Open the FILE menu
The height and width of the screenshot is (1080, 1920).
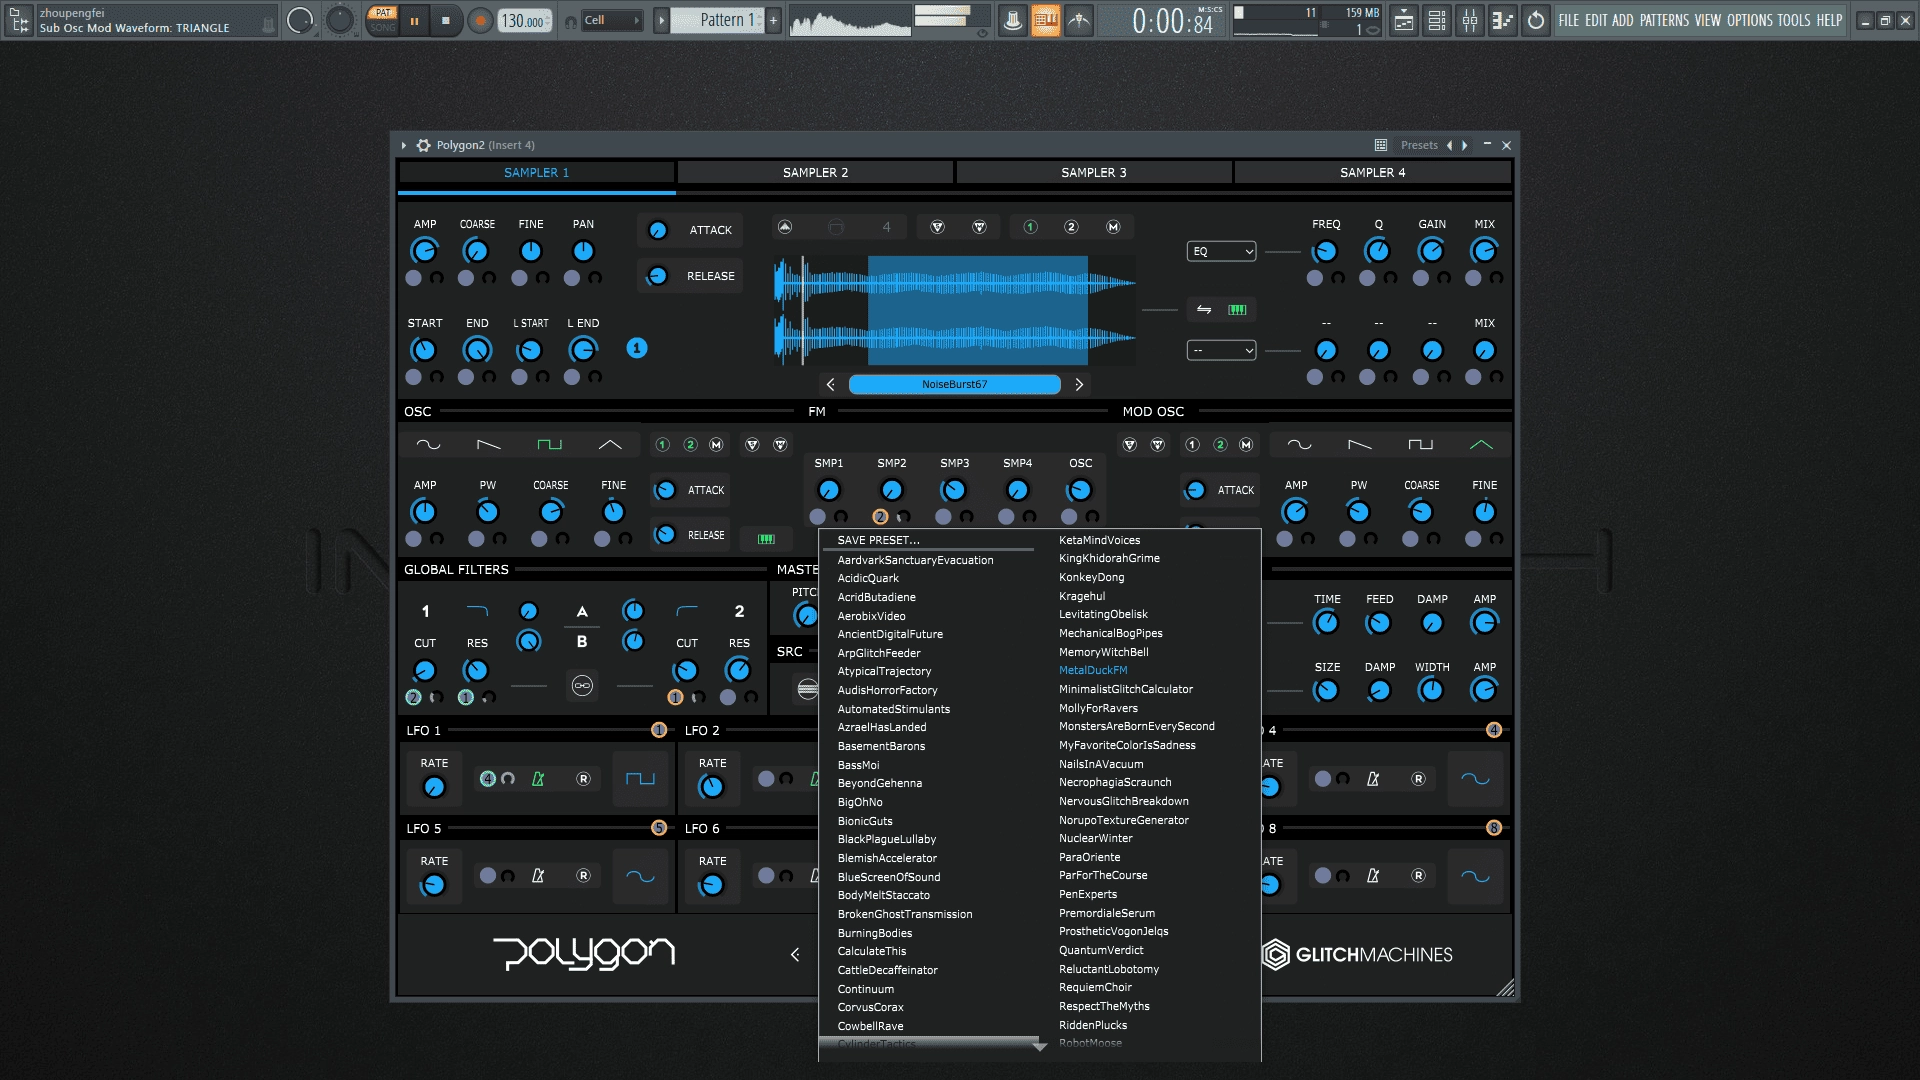coord(1568,20)
